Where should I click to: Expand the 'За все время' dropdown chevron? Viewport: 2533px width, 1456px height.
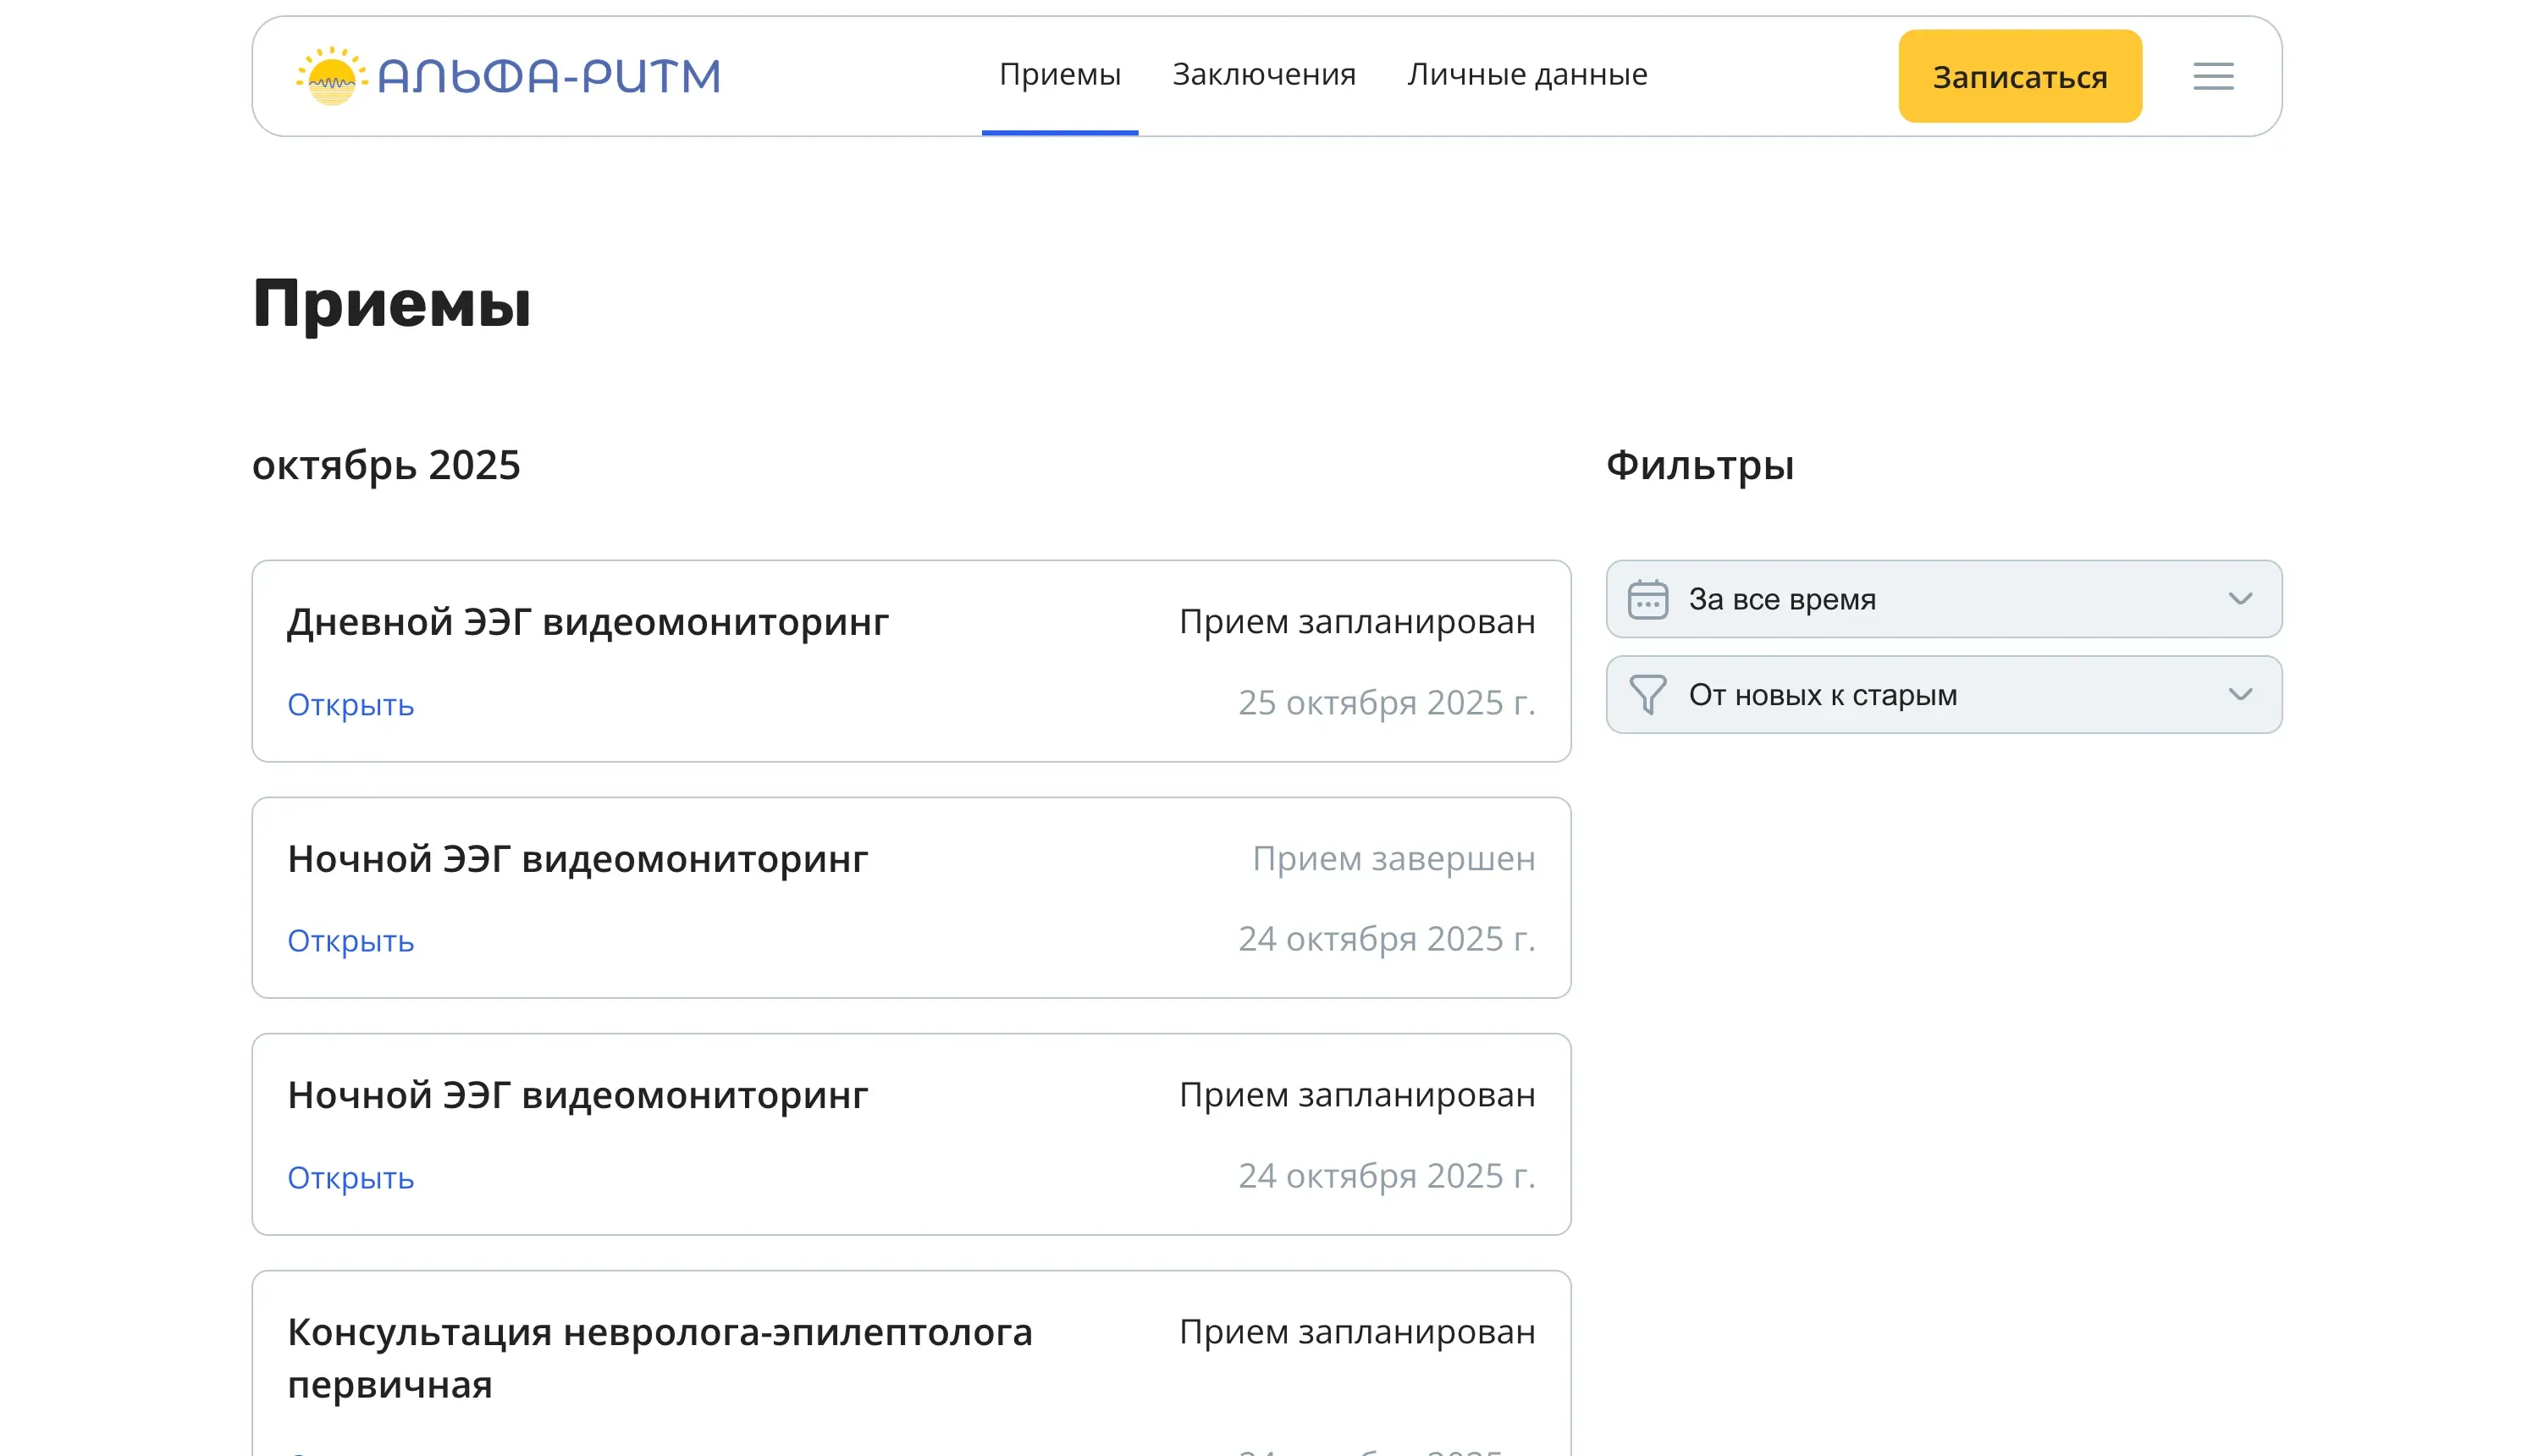coord(2240,599)
